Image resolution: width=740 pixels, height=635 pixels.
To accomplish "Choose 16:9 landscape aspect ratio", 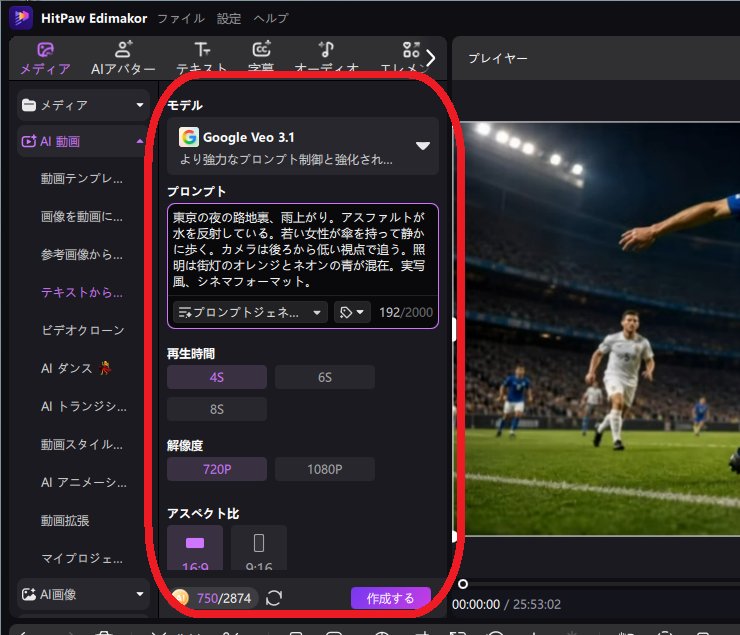I will click(x=195, y=548).
